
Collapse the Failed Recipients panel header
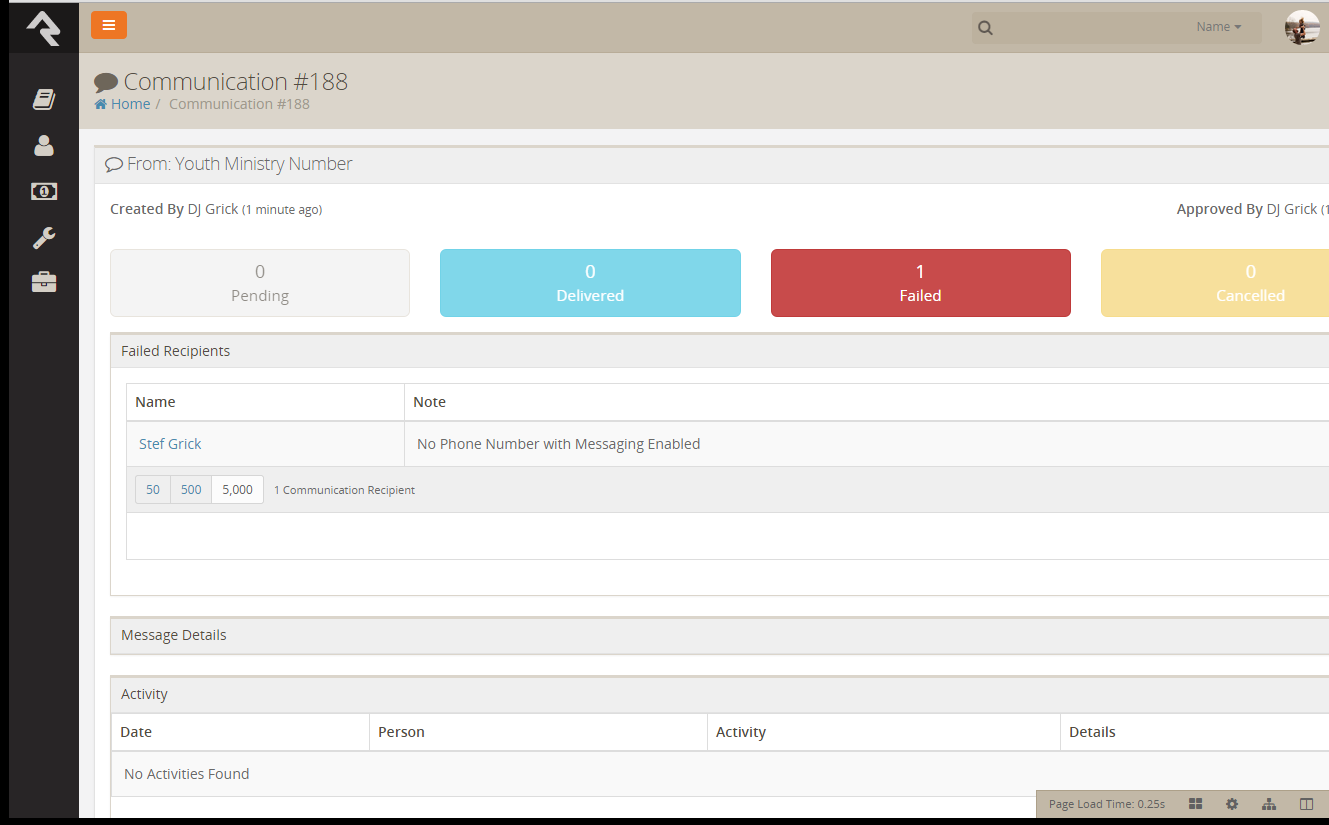(719, 351)
